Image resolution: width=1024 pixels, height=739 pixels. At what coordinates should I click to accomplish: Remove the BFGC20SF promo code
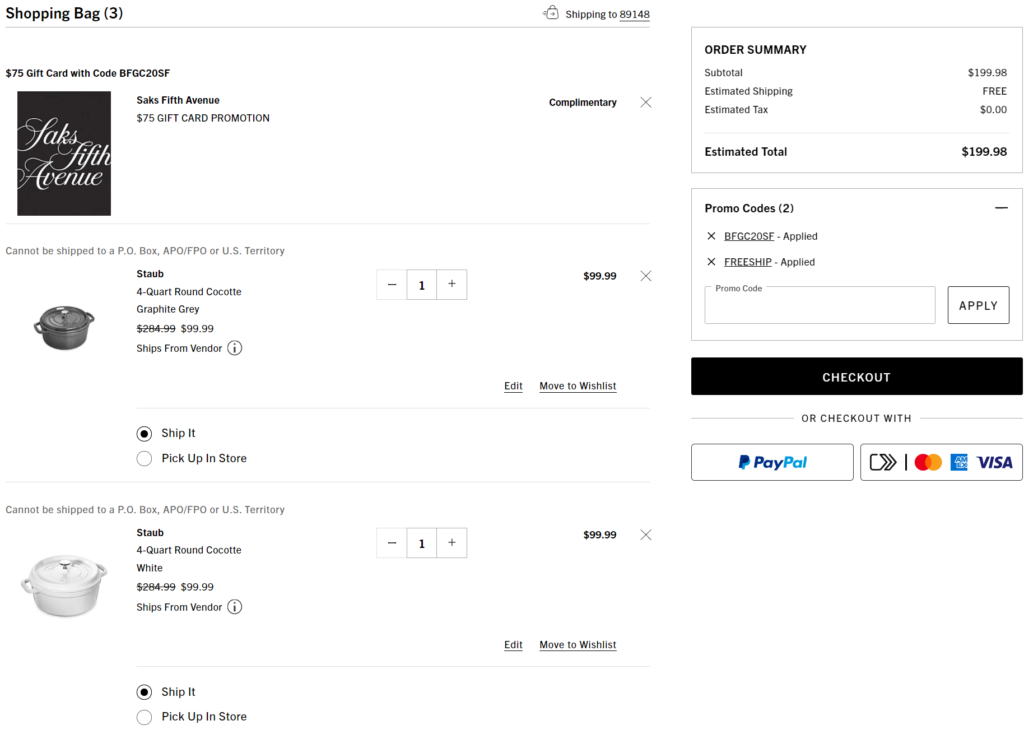711,236
